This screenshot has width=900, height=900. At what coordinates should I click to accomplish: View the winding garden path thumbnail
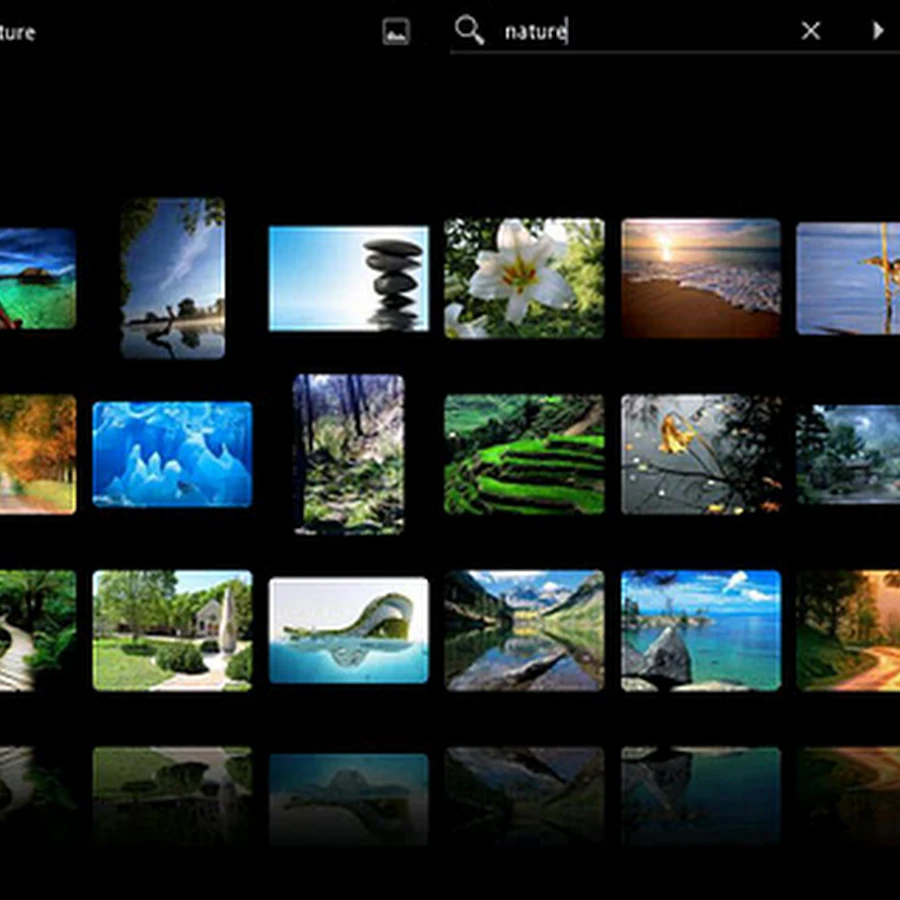[x=37, y=630]
